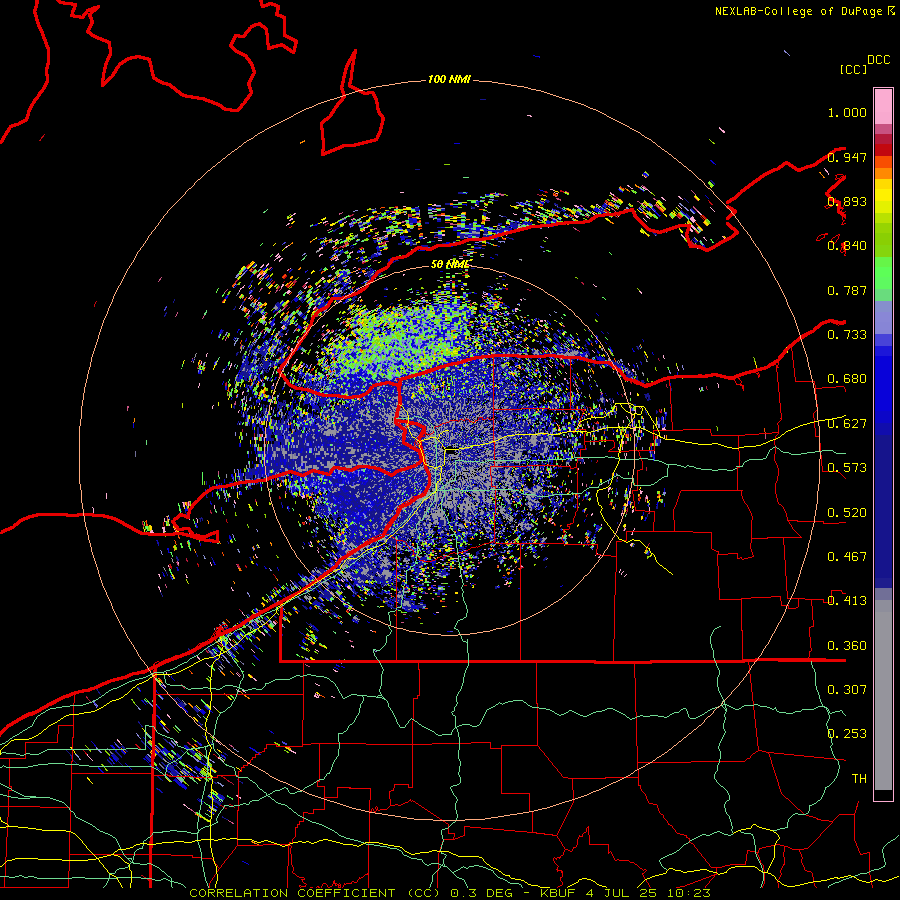Click the 0.307 scale value

[847, 690]
